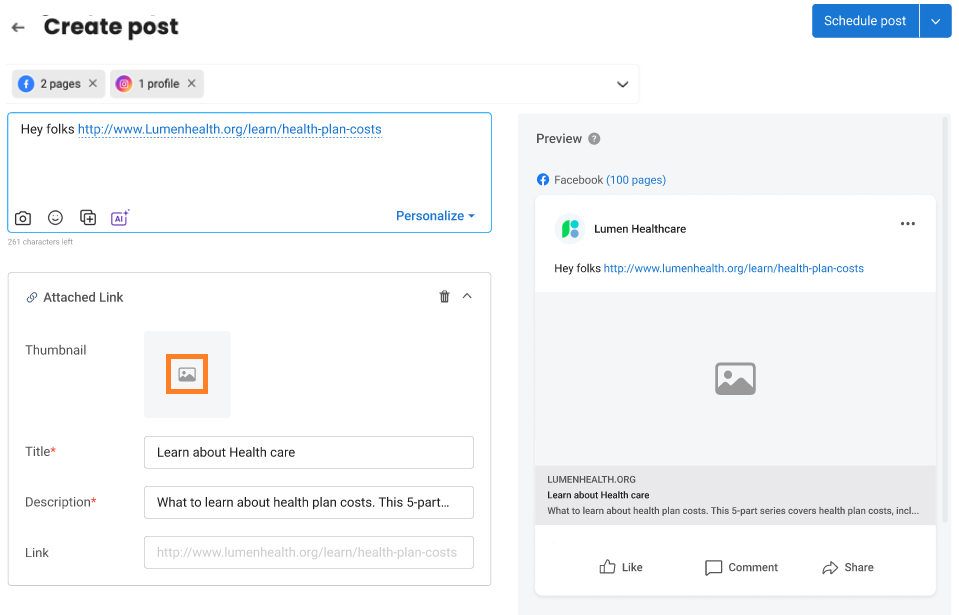959x615 pixels.
Task: Open the camera icon to add media
Action: click(22, 217)
